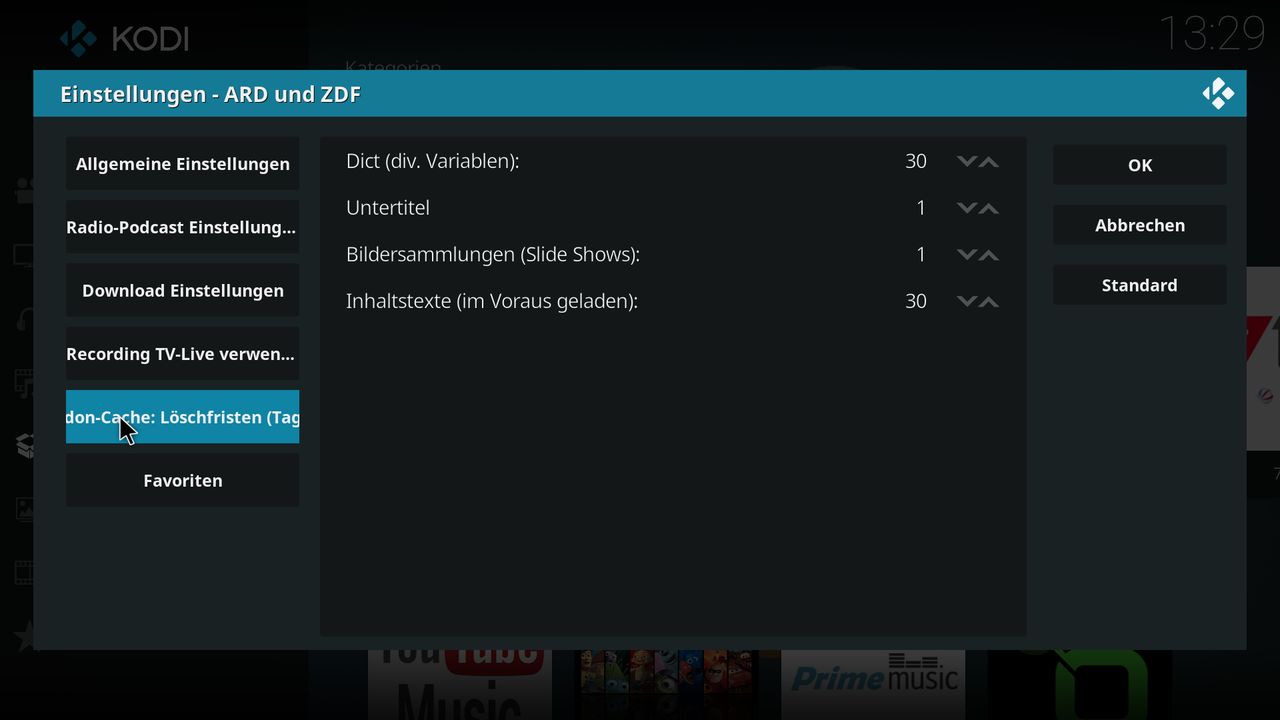Click the Untertitel setting label
The height and width of the screenshot is (720, 1280).
(388, 208)
